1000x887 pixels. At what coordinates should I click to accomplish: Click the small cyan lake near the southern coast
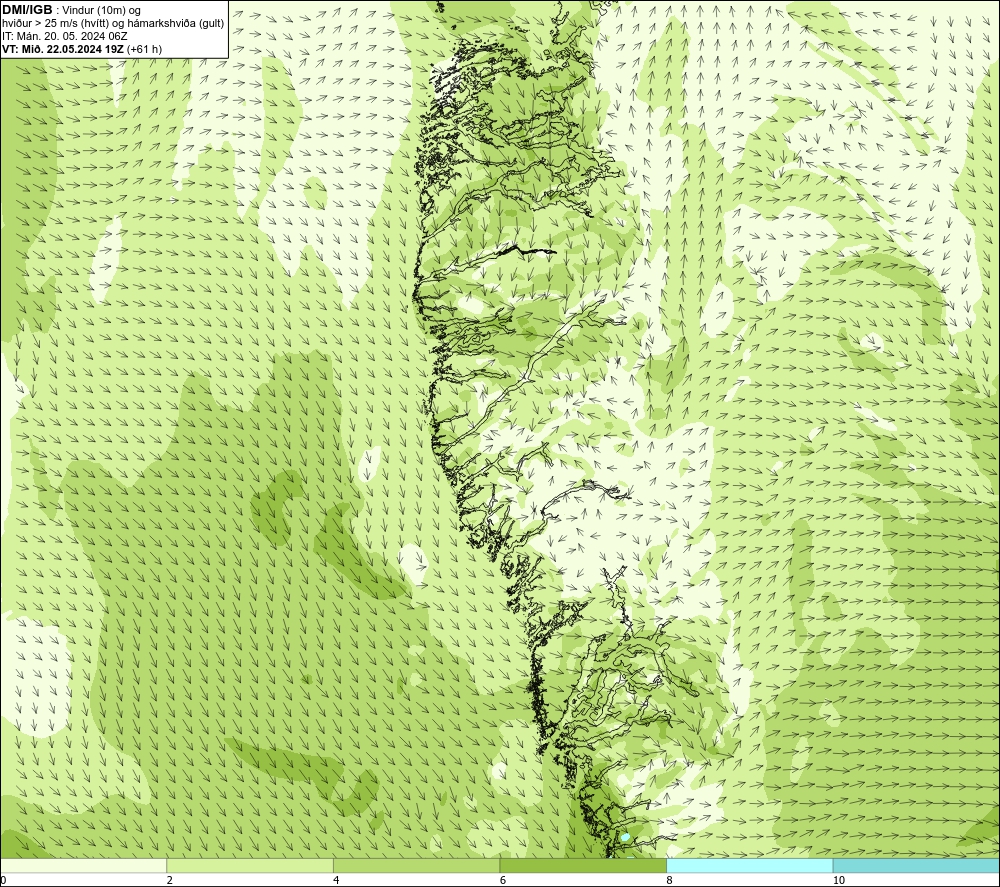tap(626, 837)
